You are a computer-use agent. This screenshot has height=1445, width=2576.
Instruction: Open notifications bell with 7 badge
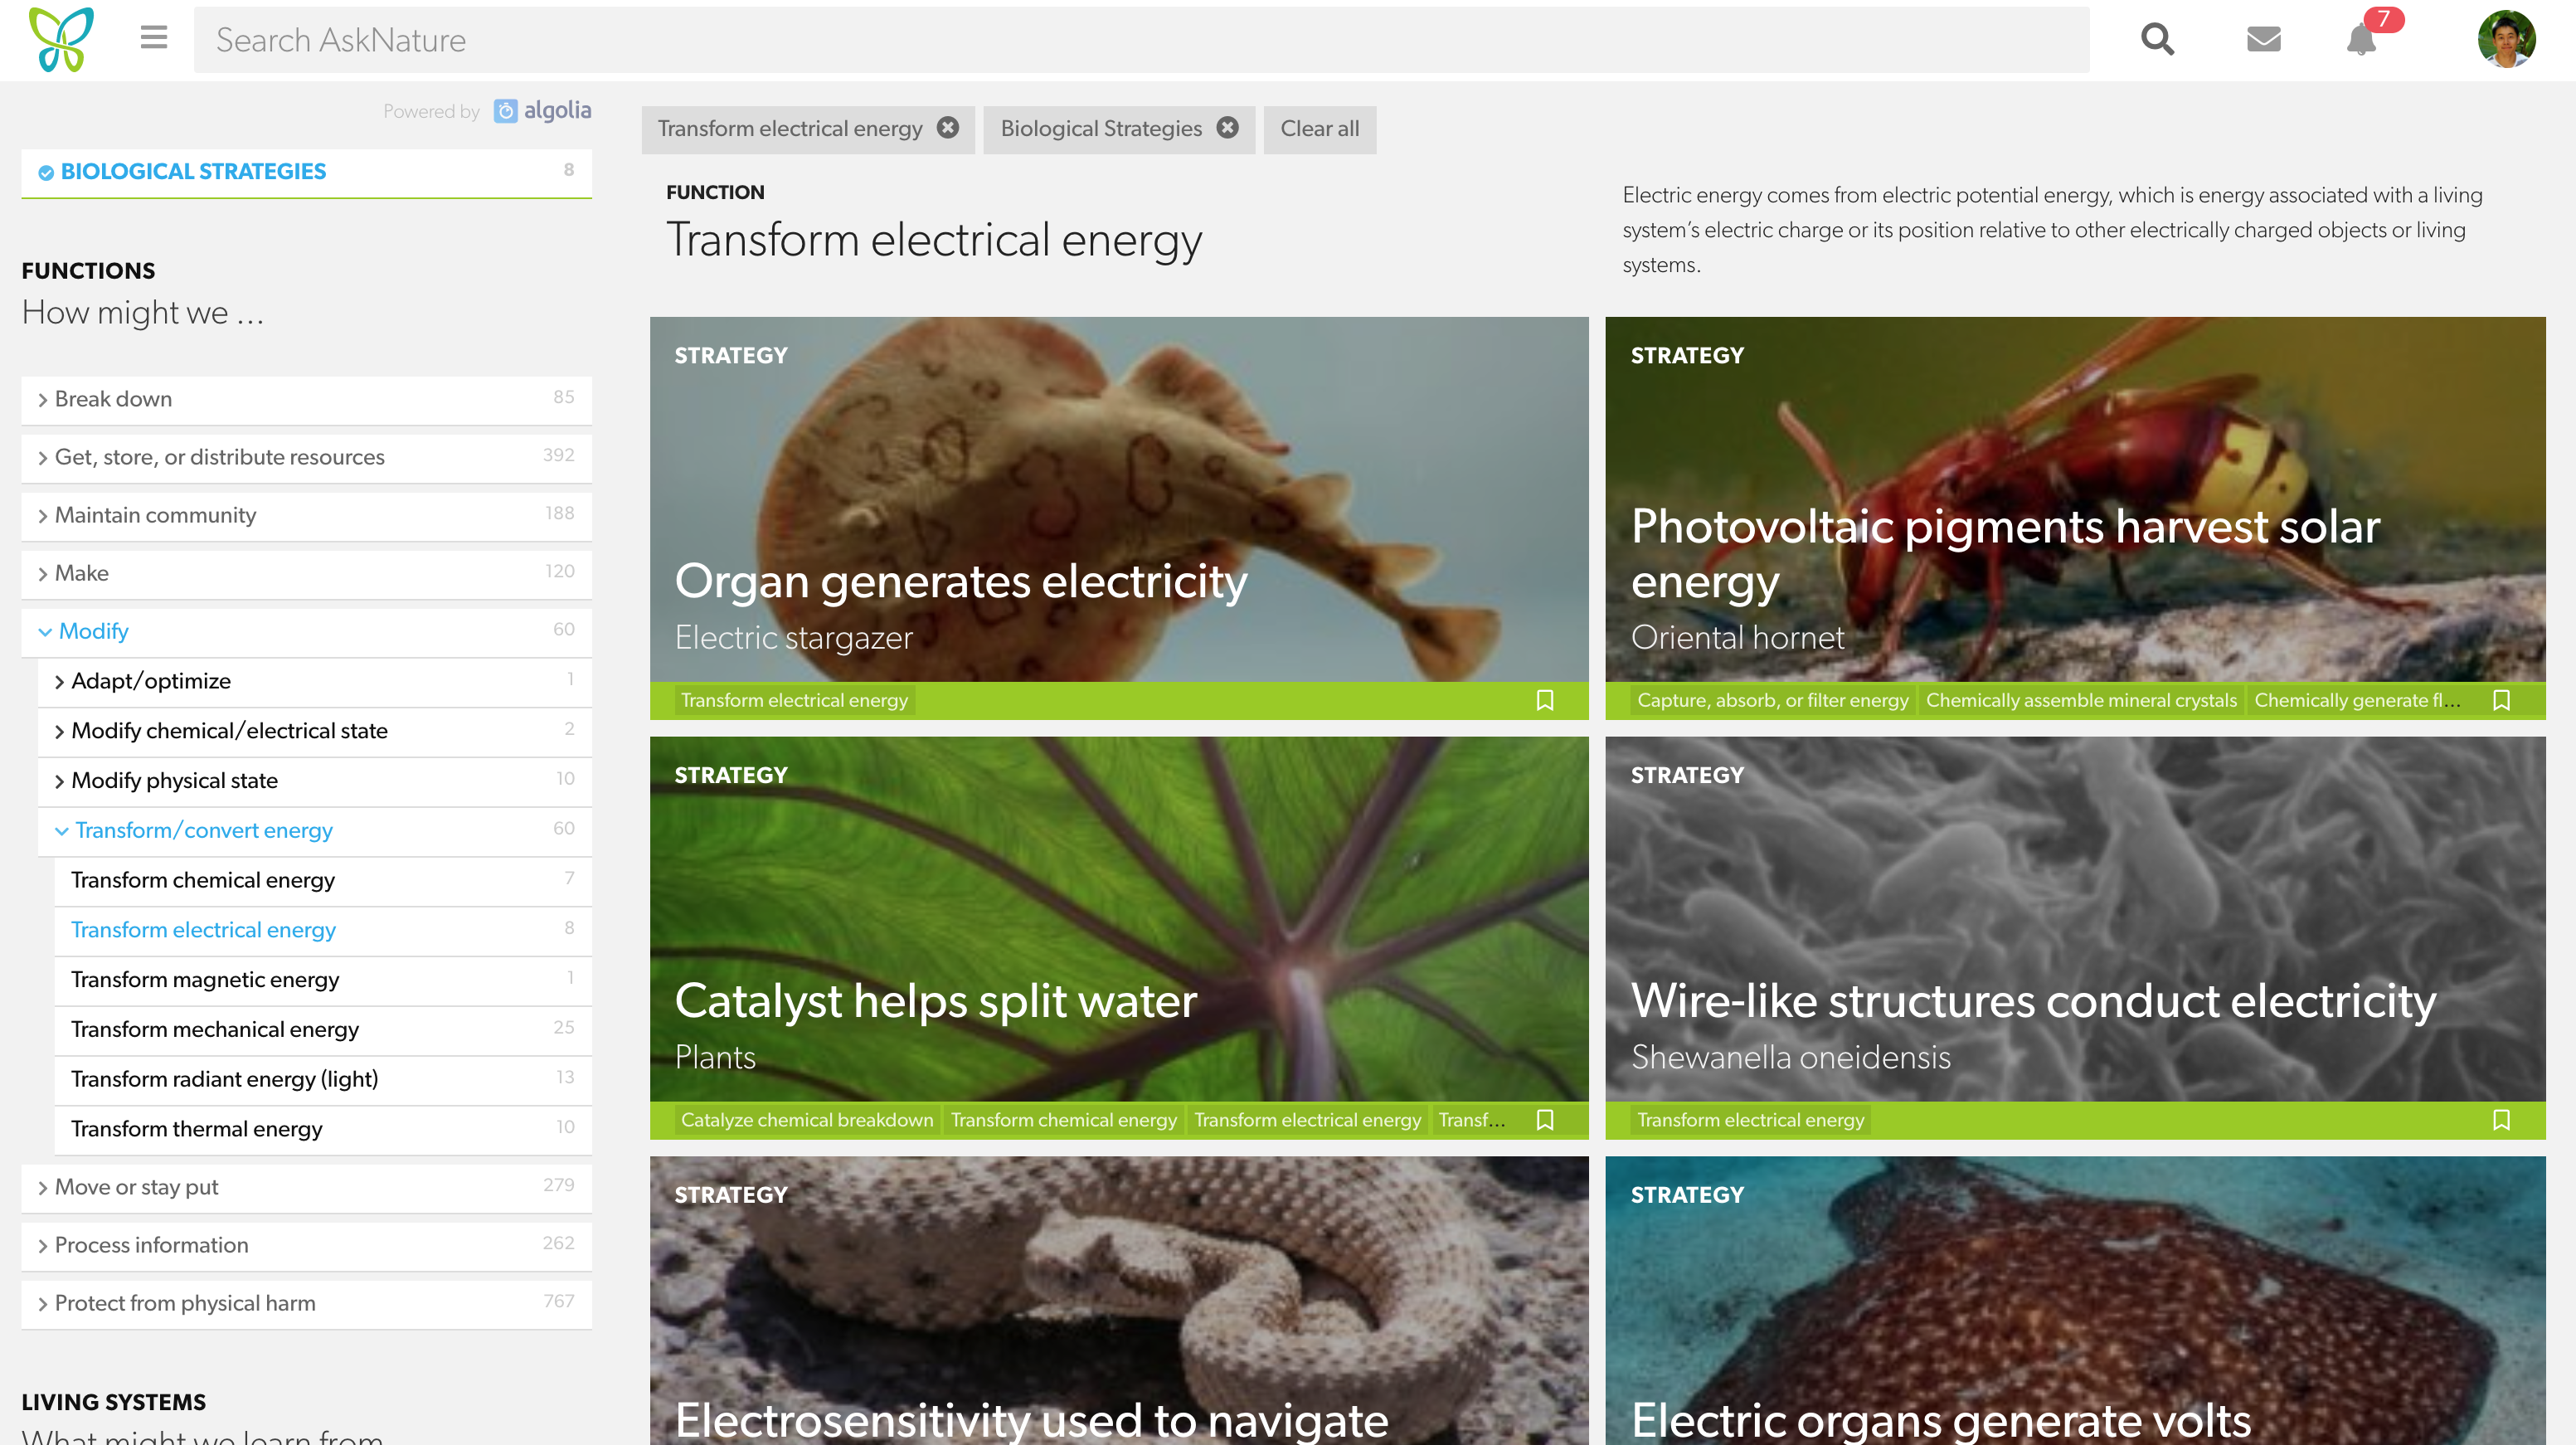click(x=2361, y=39)
